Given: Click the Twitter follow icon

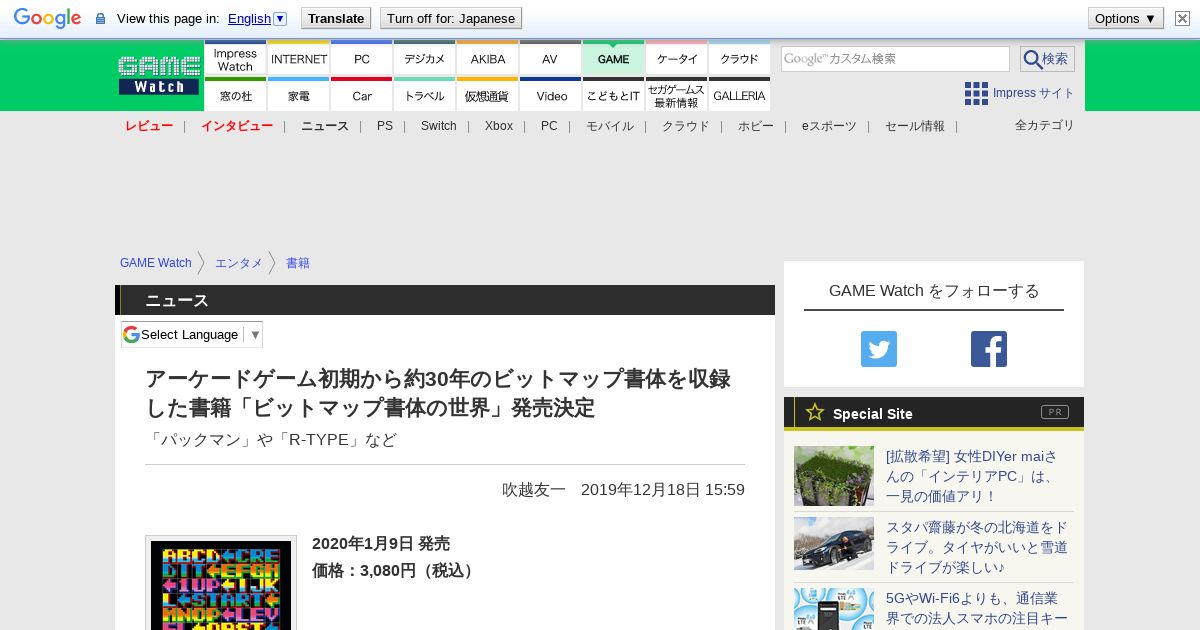Looking at the screenshot, I should 879,349.
